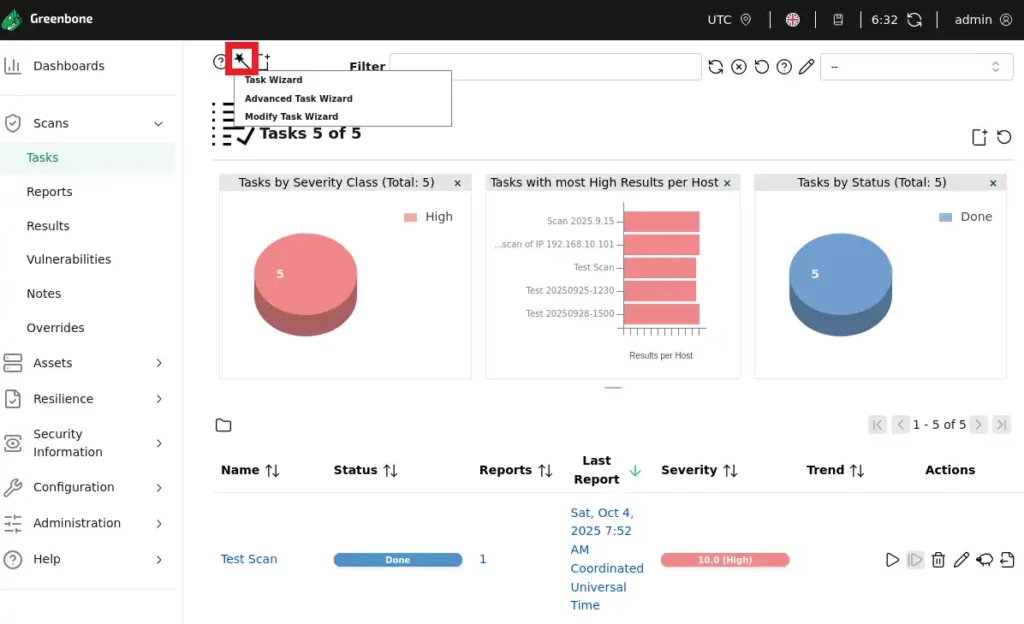Screen dimensions: 1024x624
Task: Clone the Test Scan task
Action: 984,560
